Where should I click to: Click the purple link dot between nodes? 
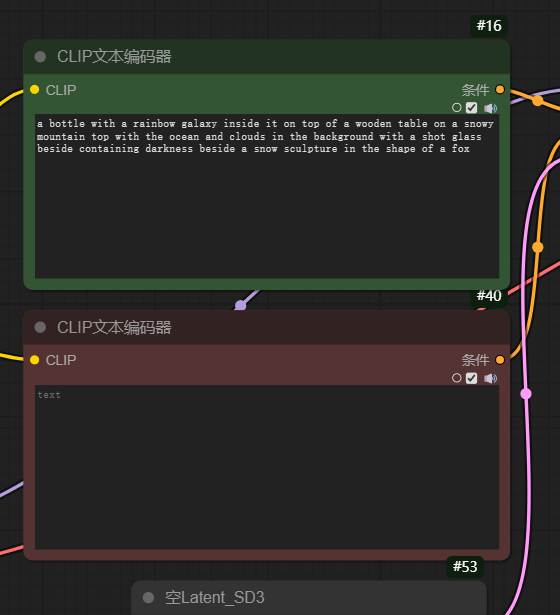(240, 305)
